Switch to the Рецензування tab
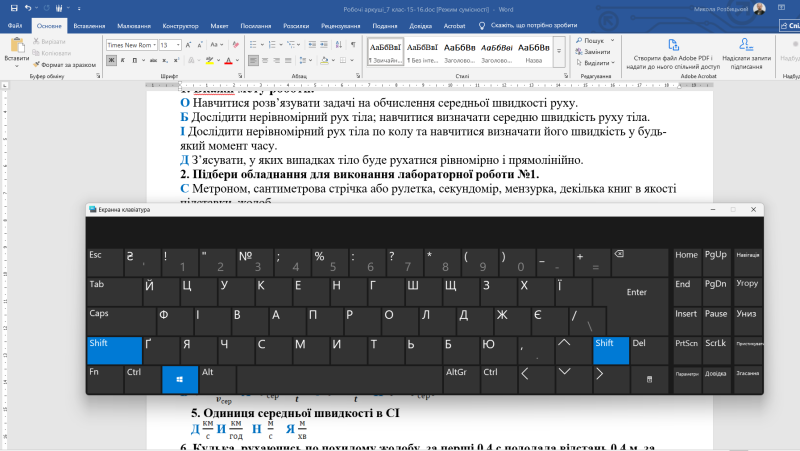The image size is (800, 451). (x=341, y=26)
